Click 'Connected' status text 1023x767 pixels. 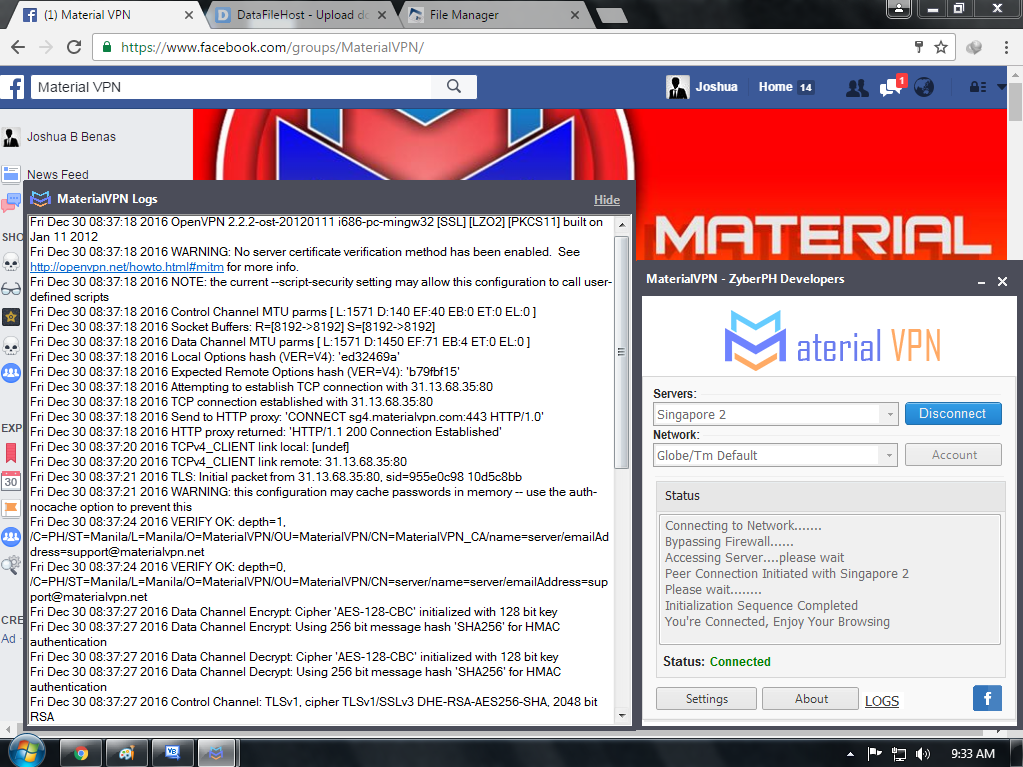(x=740, y=661)
